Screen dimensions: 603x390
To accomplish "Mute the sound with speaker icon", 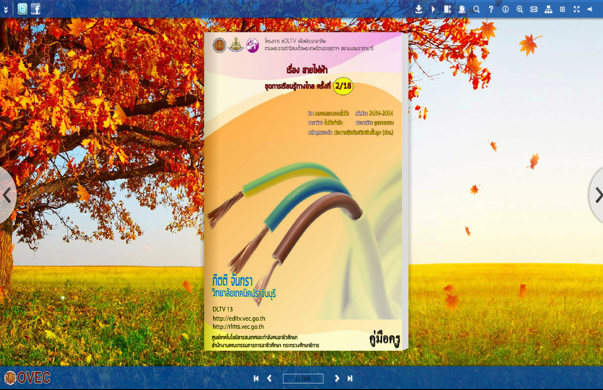I will click(x=590, y=9).
